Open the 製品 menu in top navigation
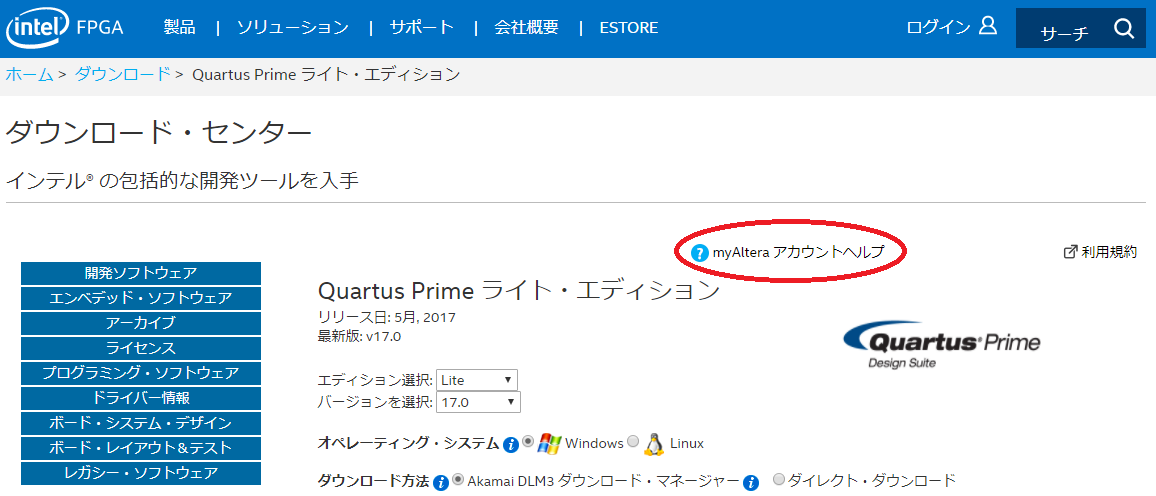The height and width of the screenshot is (496, 1156). point(179,28)
